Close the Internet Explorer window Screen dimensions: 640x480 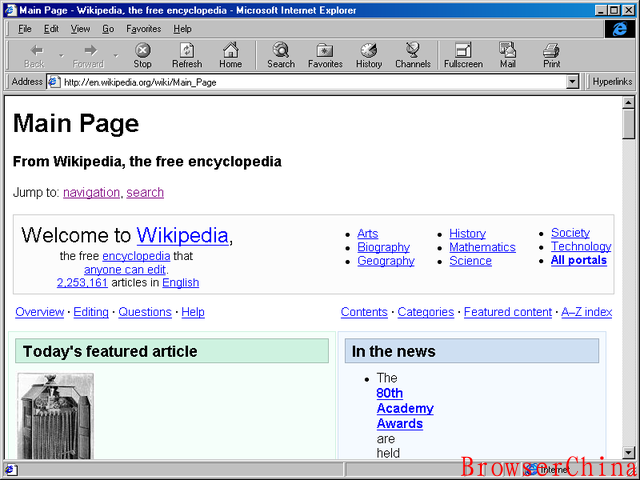coord(629,11)
